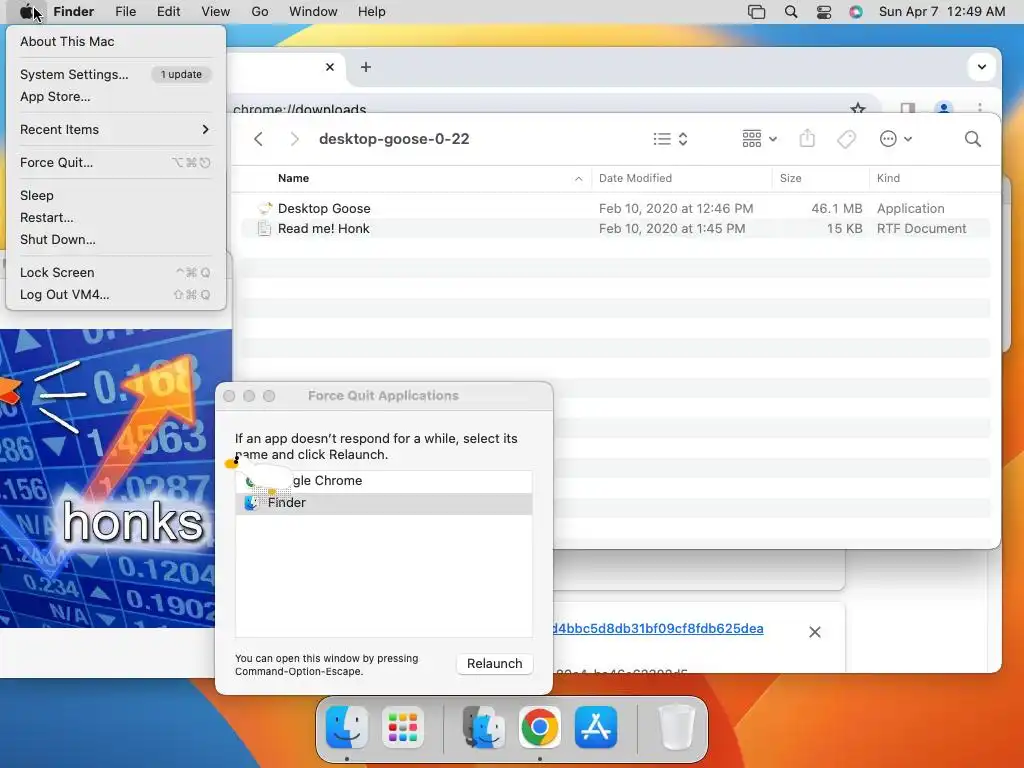Open the File menu

125,12
